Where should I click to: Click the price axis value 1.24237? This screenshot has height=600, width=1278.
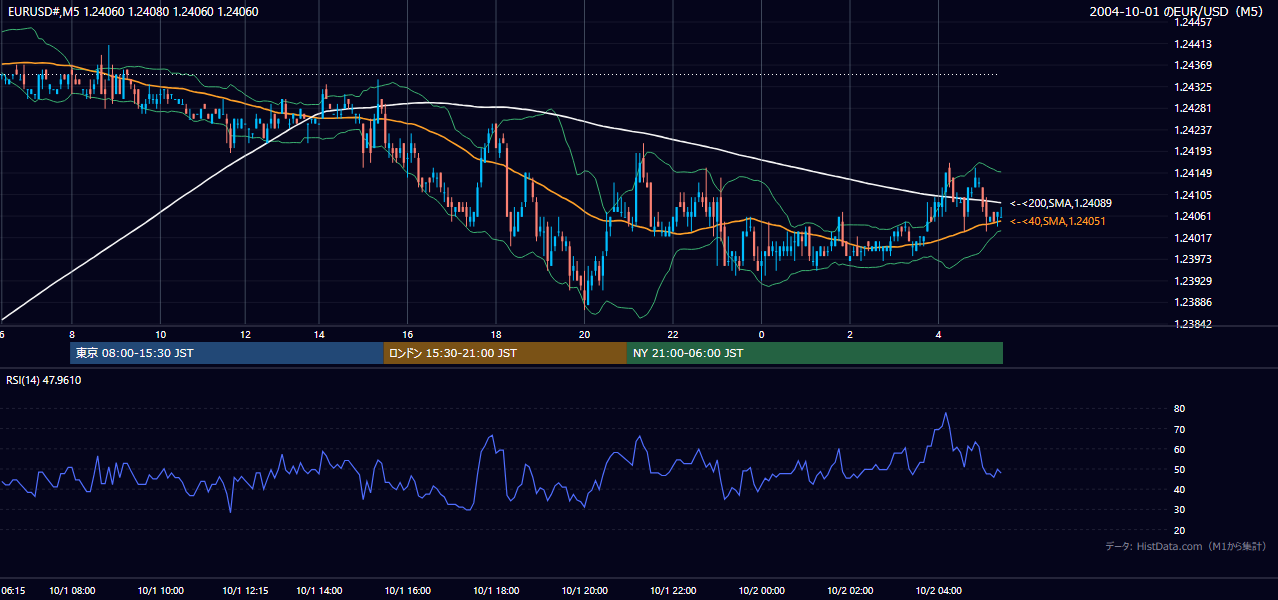1195,130
